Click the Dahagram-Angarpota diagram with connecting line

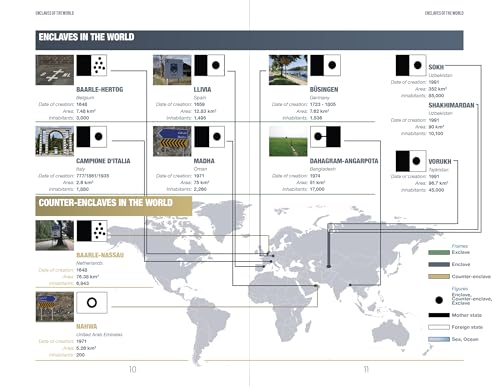point(325,137)
